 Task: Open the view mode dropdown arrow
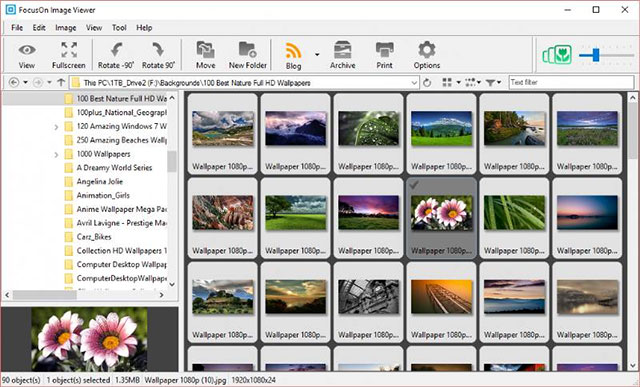click(x=458, y=82)
